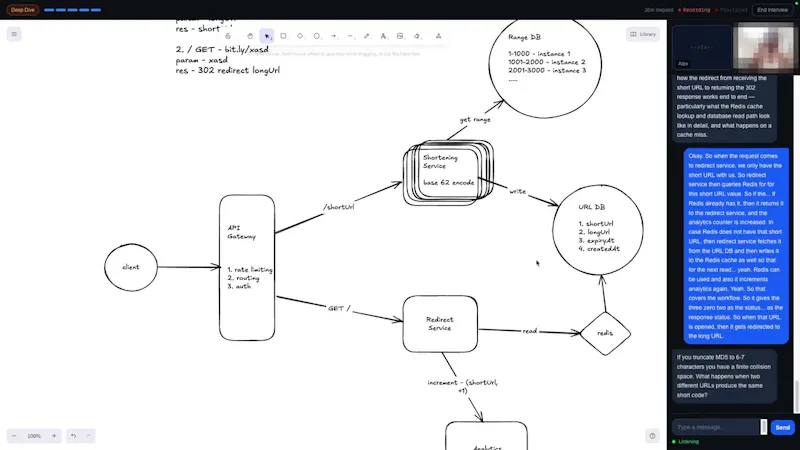800x450 pixels.
Task: Select the Arrow drawing tool
Action: [x=333, y=36]
